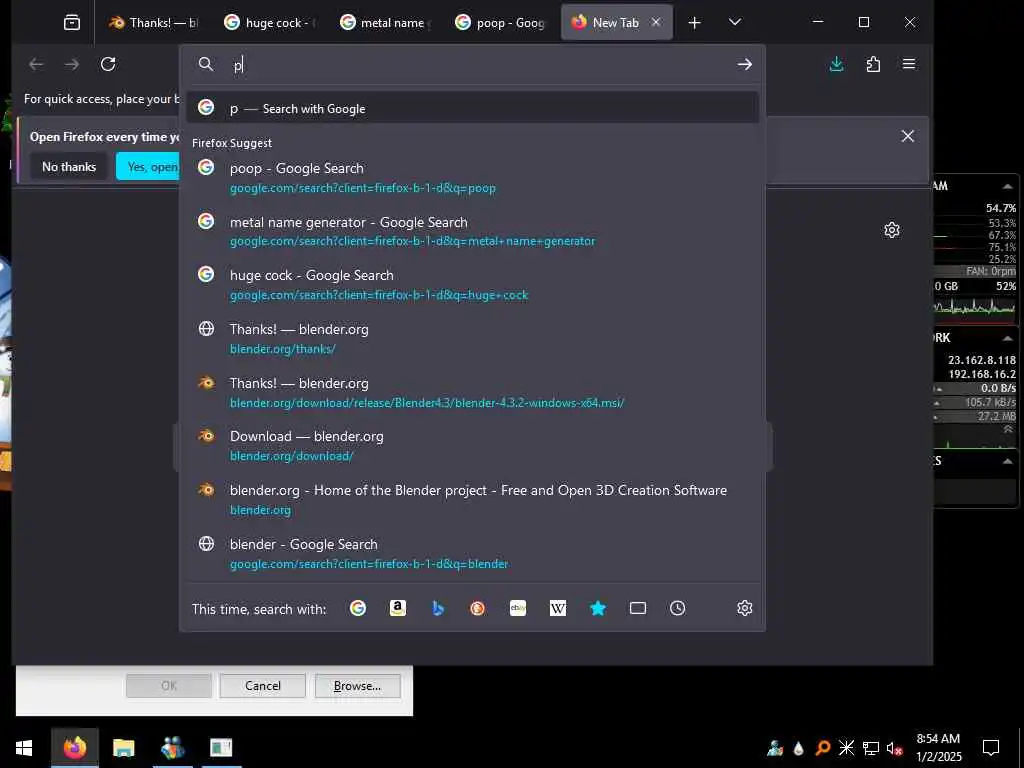Click Browse... in background dialog
Image resolution: width=1024 pixels, height=768 pixels.
tap(357, 686)
